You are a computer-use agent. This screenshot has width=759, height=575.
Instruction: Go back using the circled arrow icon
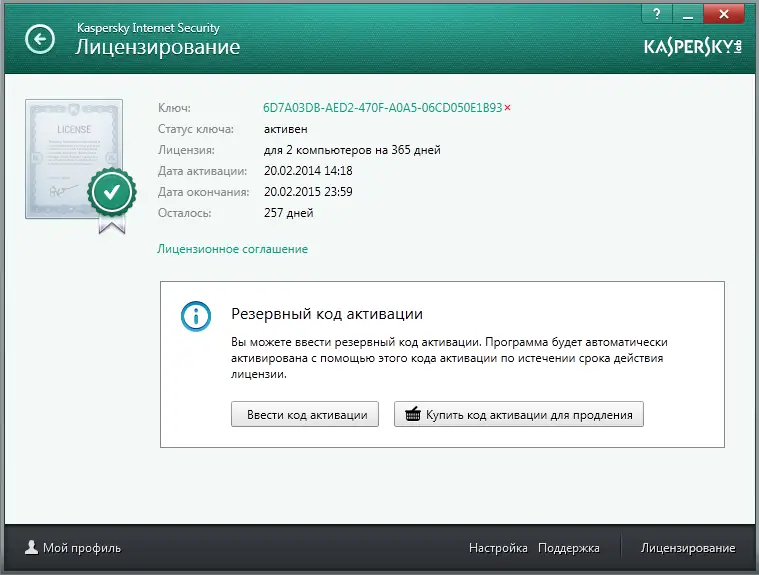click(40, 39)
